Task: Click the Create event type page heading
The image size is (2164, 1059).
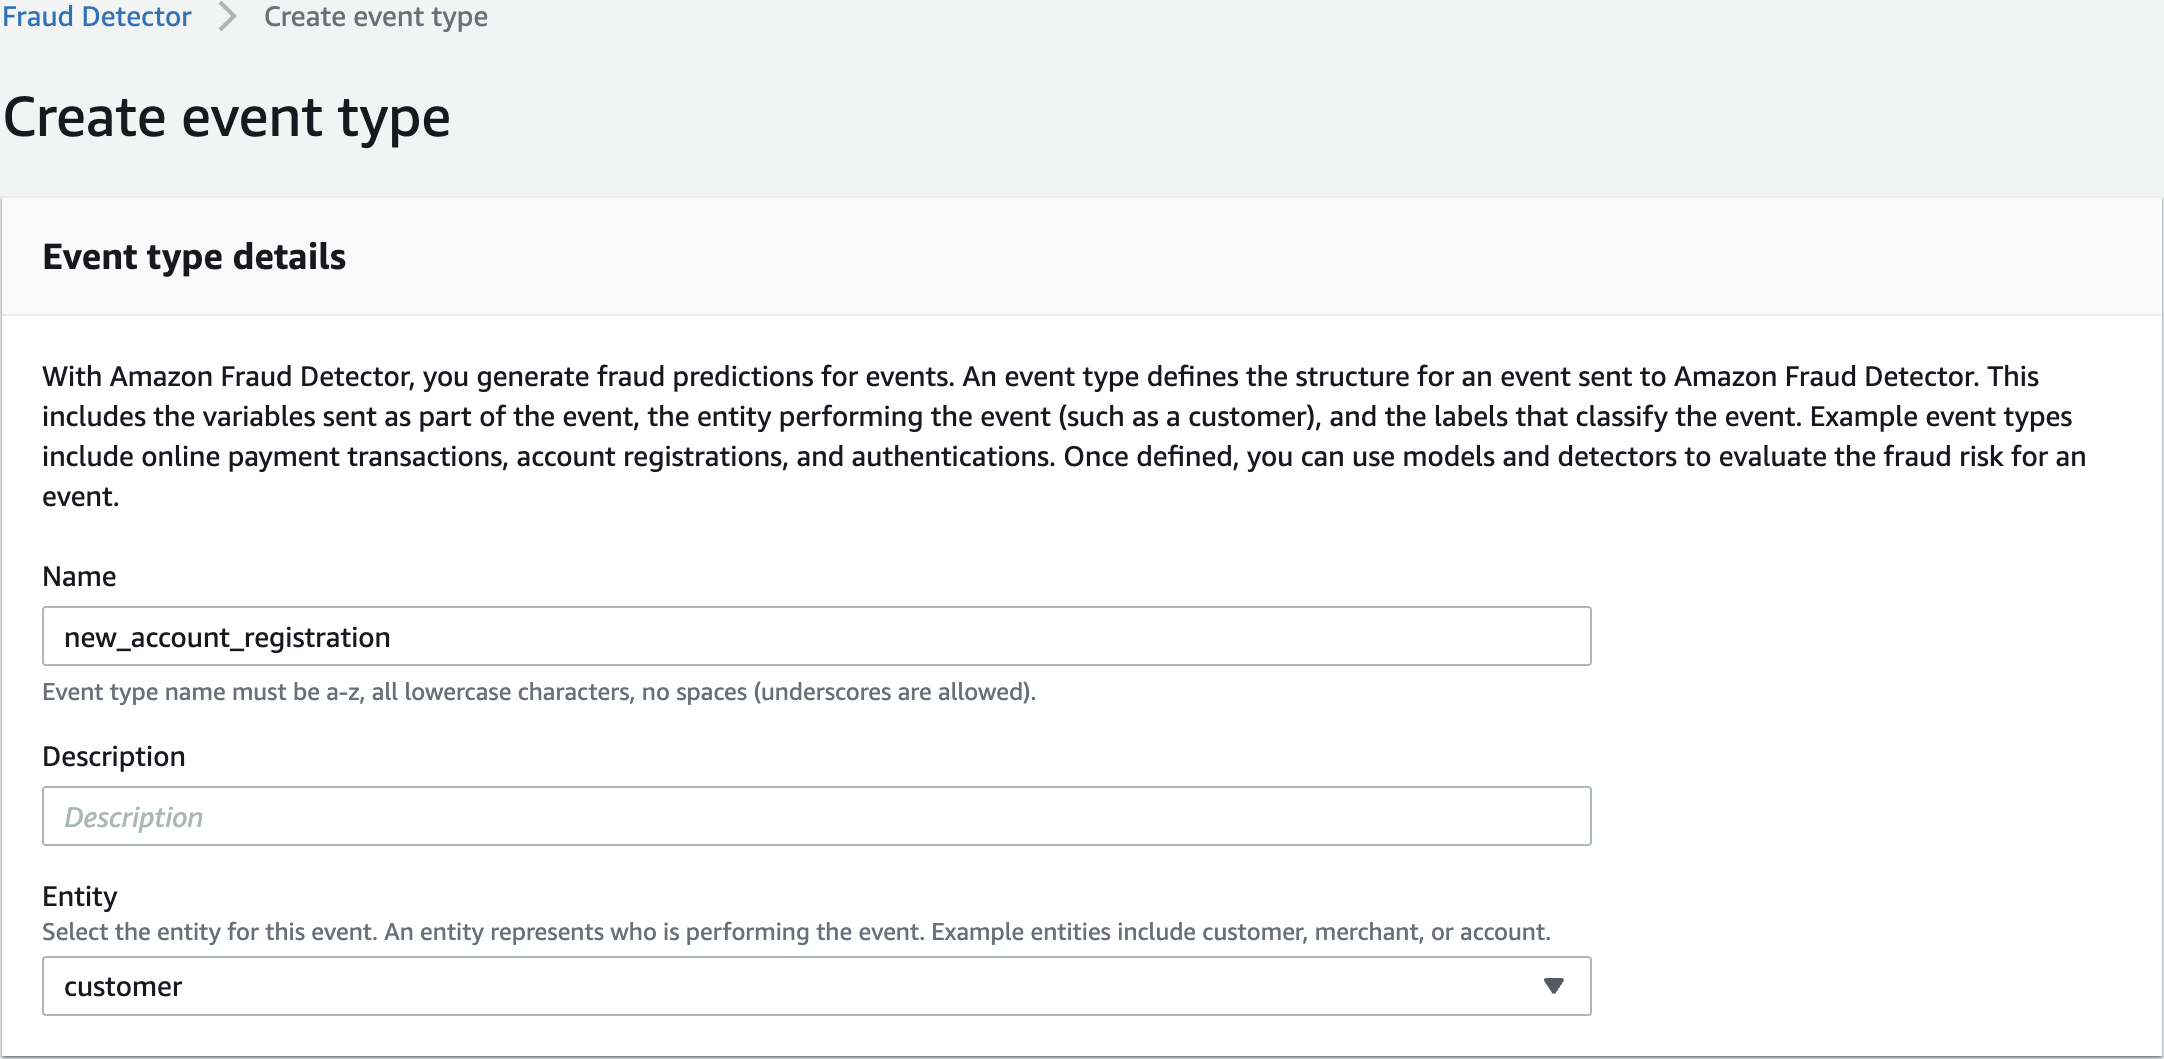Action: [x=227, y=118]
